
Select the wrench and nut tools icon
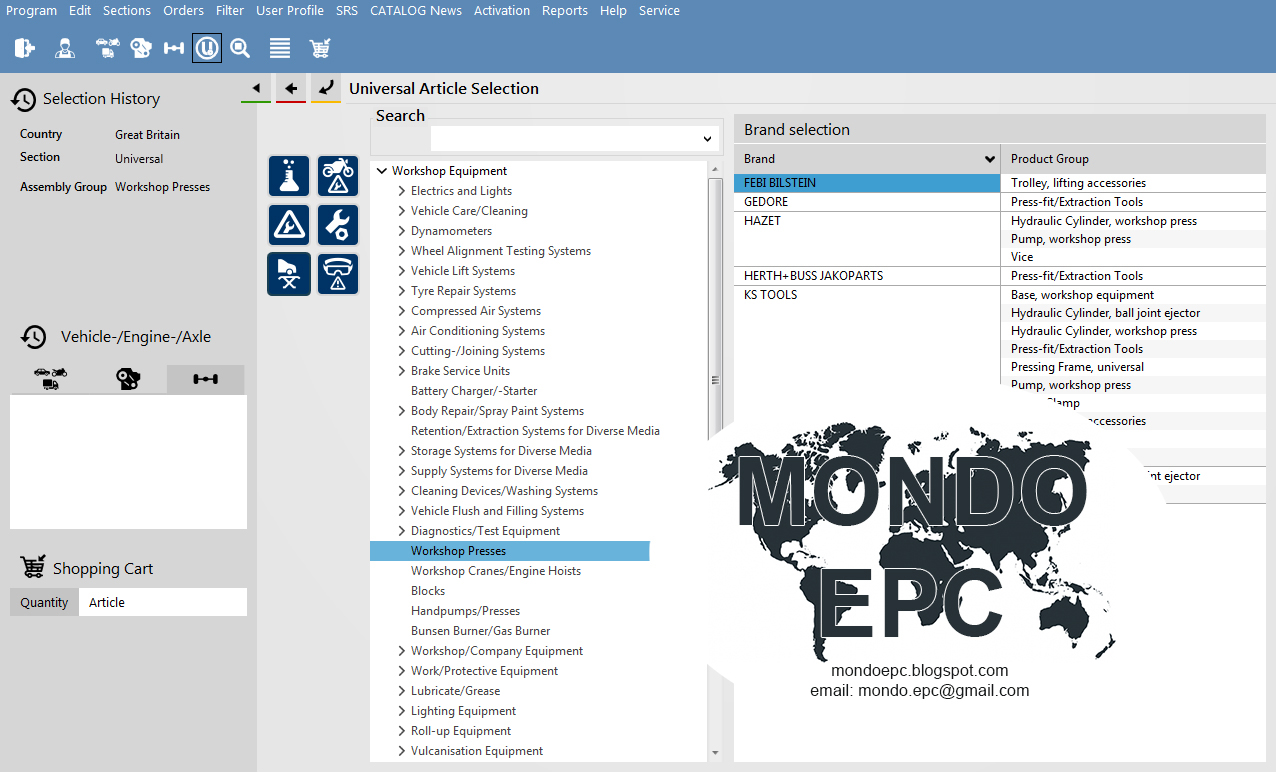(x=338, y=225)
